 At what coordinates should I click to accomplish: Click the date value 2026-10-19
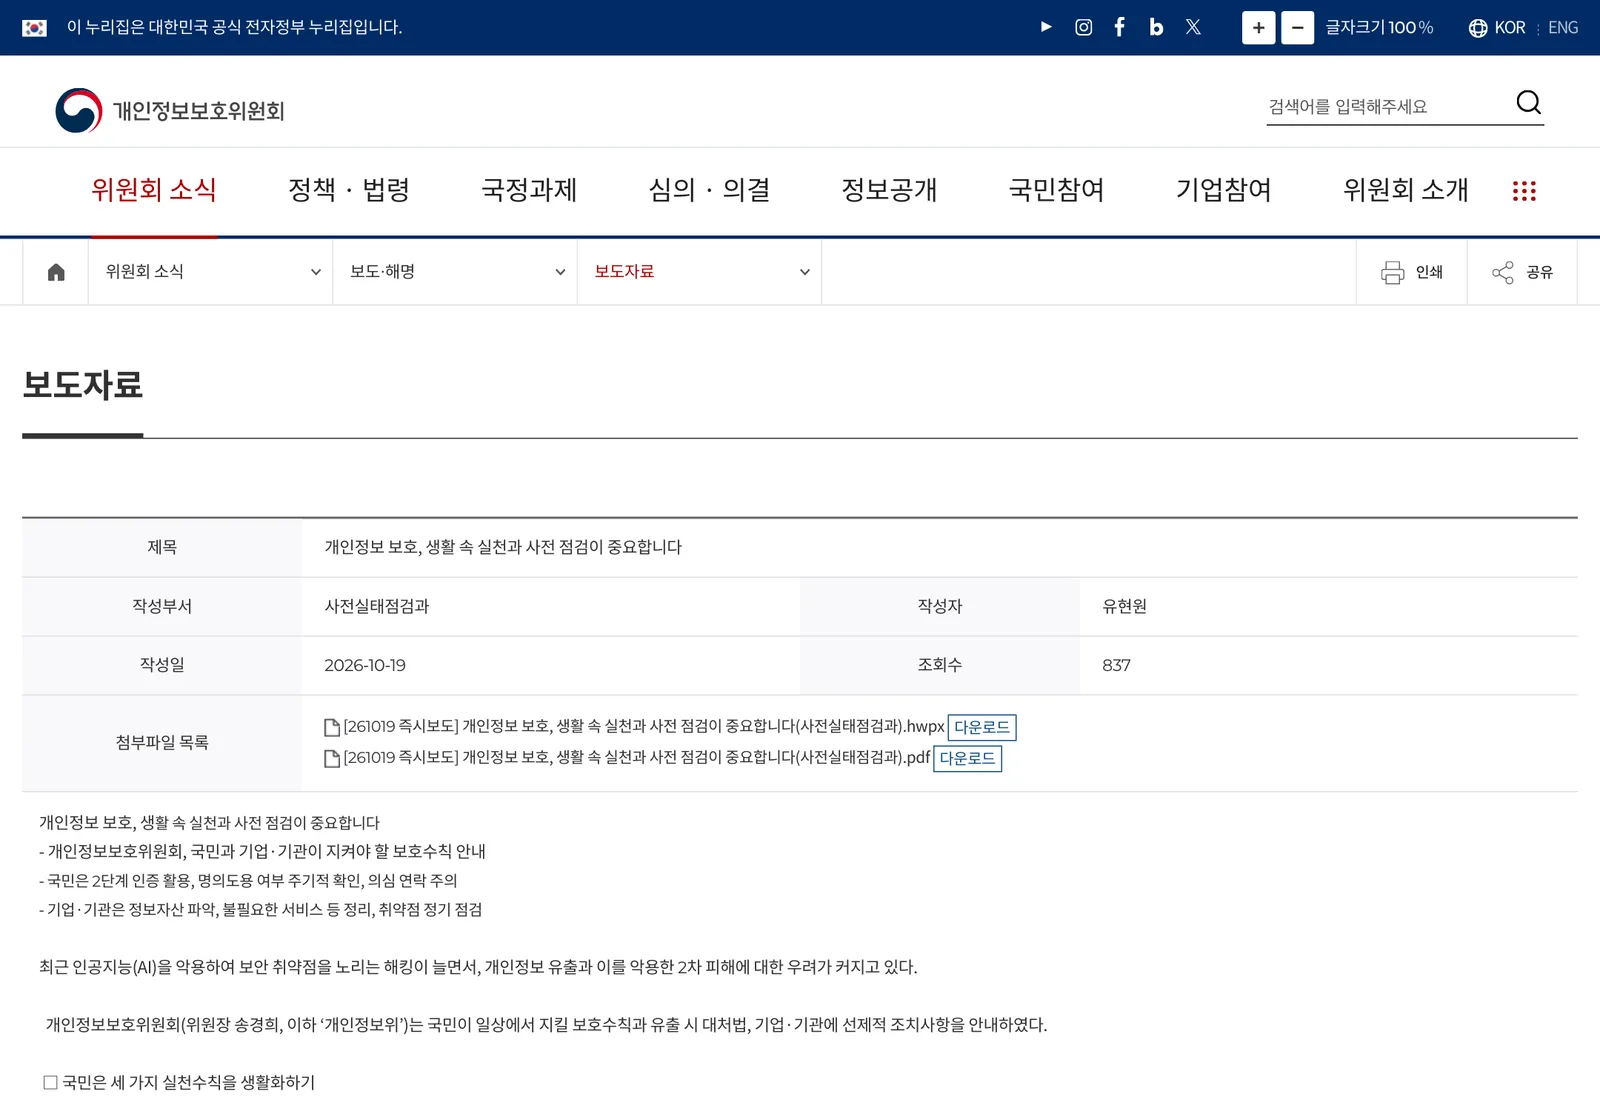pyautogui.click(x=365, y=665)
